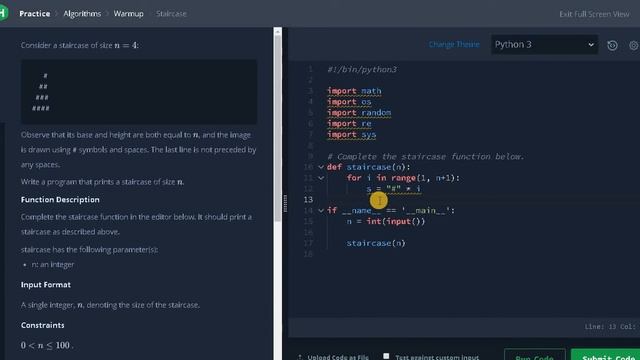Click the staircase example output block

click(139, 92)
